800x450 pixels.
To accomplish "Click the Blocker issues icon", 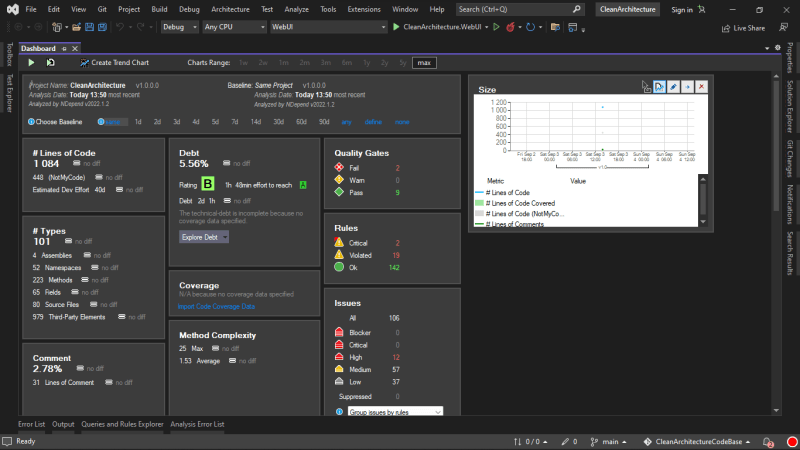I will click(339, 332).
